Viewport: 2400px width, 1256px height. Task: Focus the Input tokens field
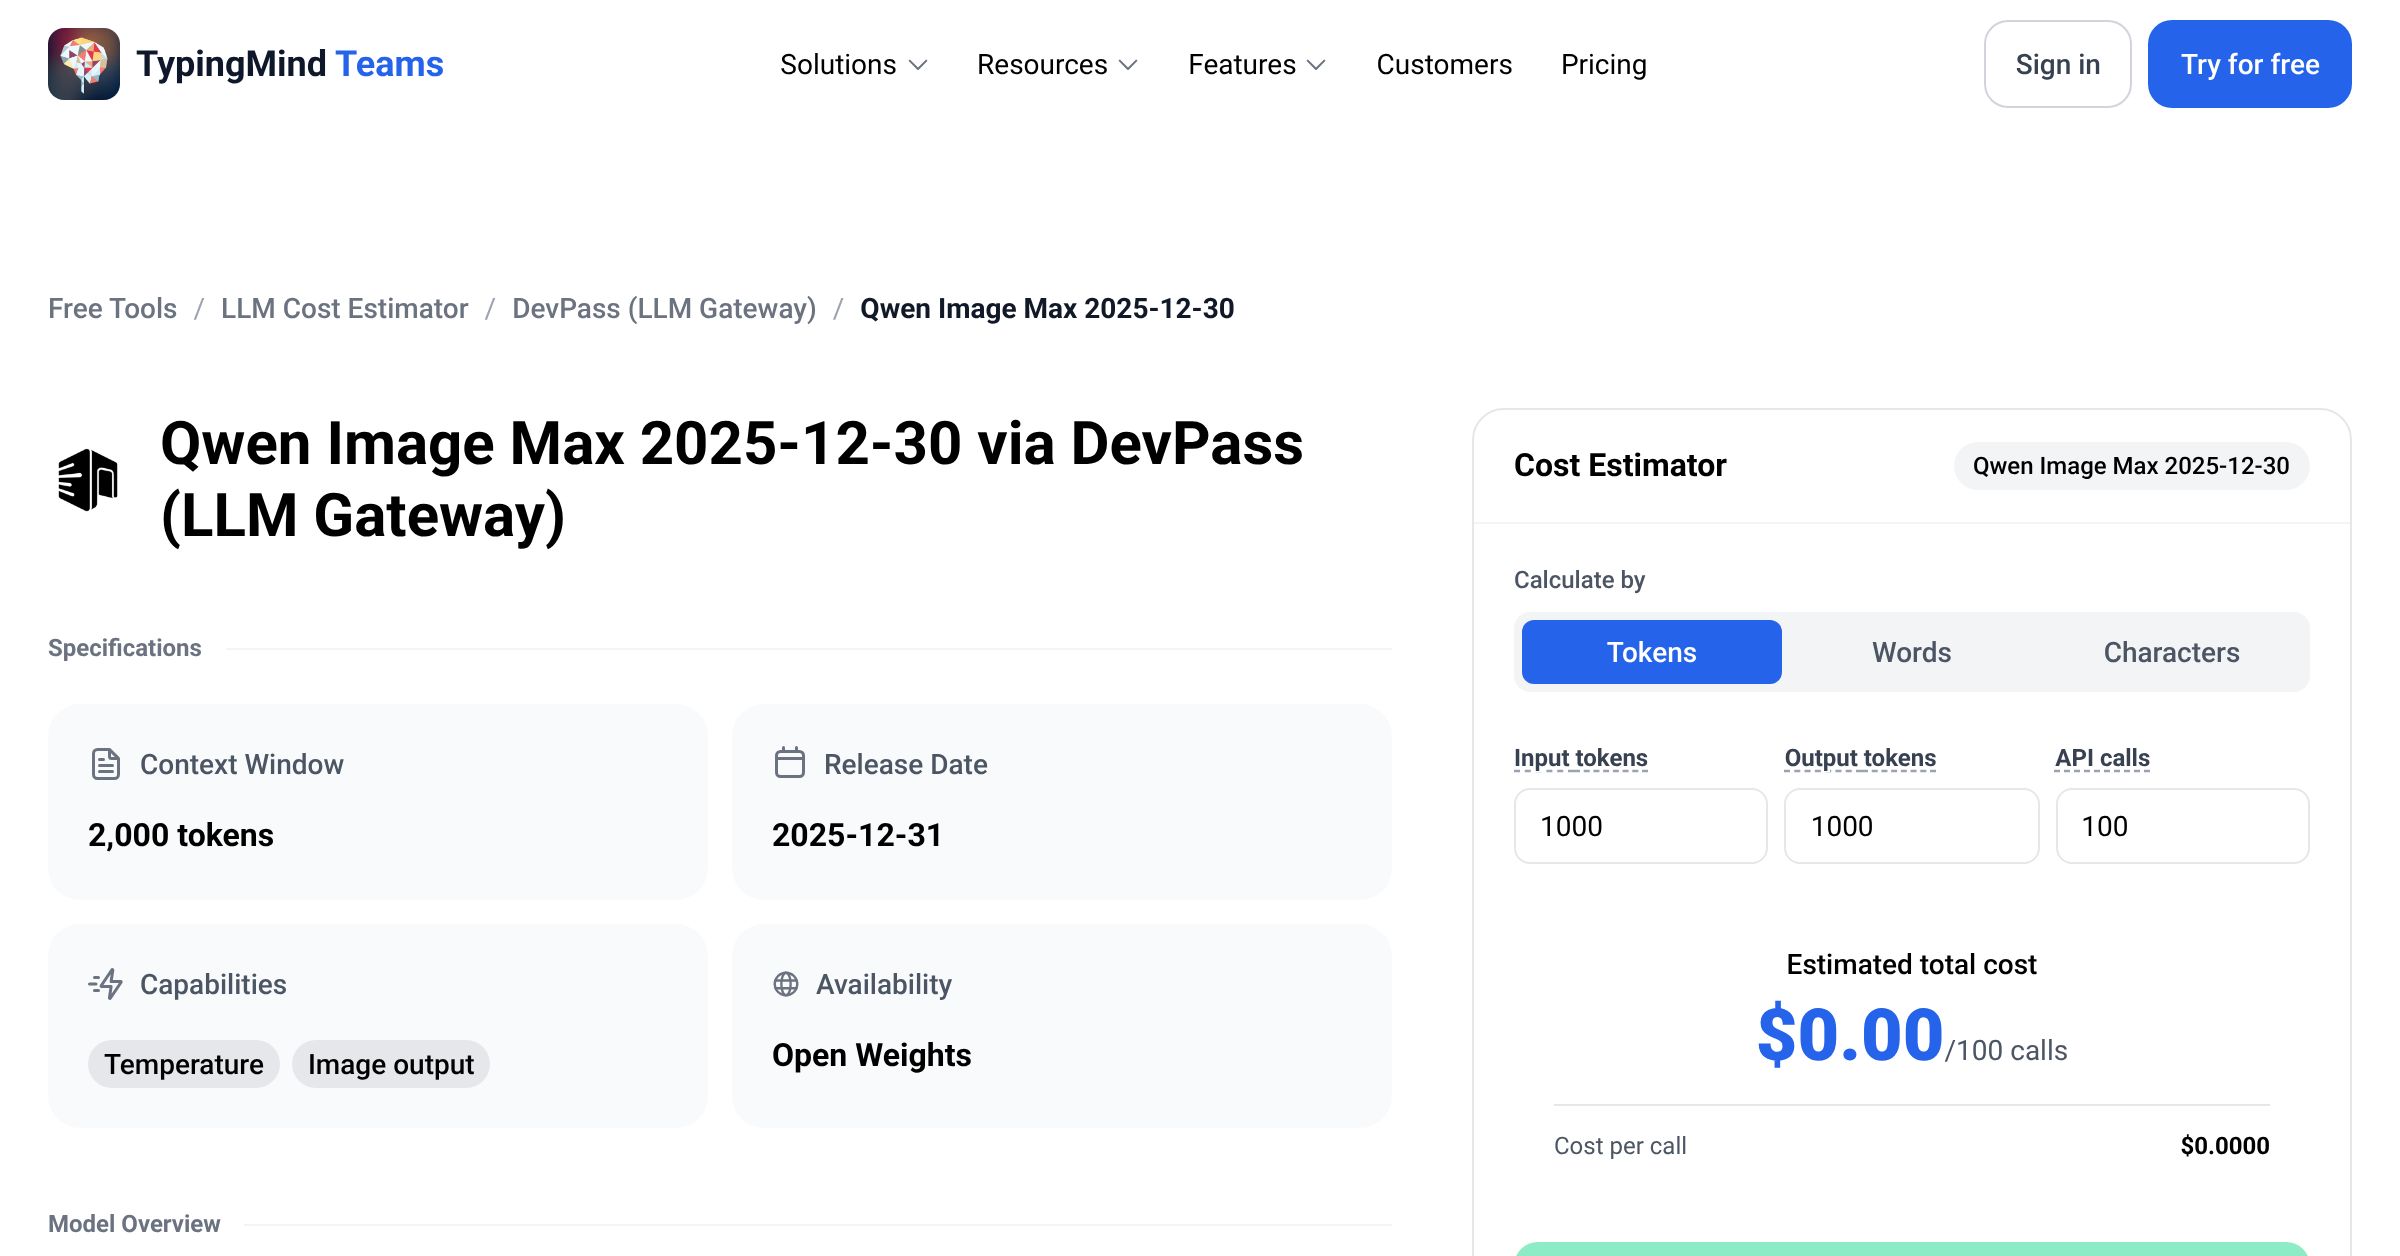tap(1641, 826)
